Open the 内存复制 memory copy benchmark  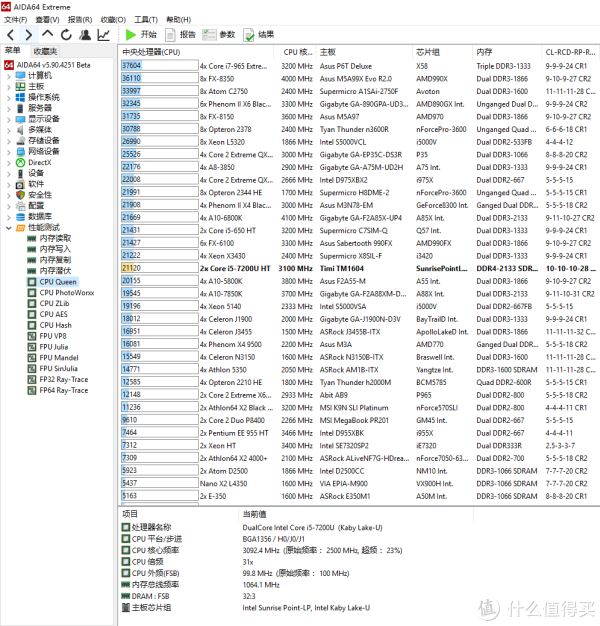click(x=55, y=260)
